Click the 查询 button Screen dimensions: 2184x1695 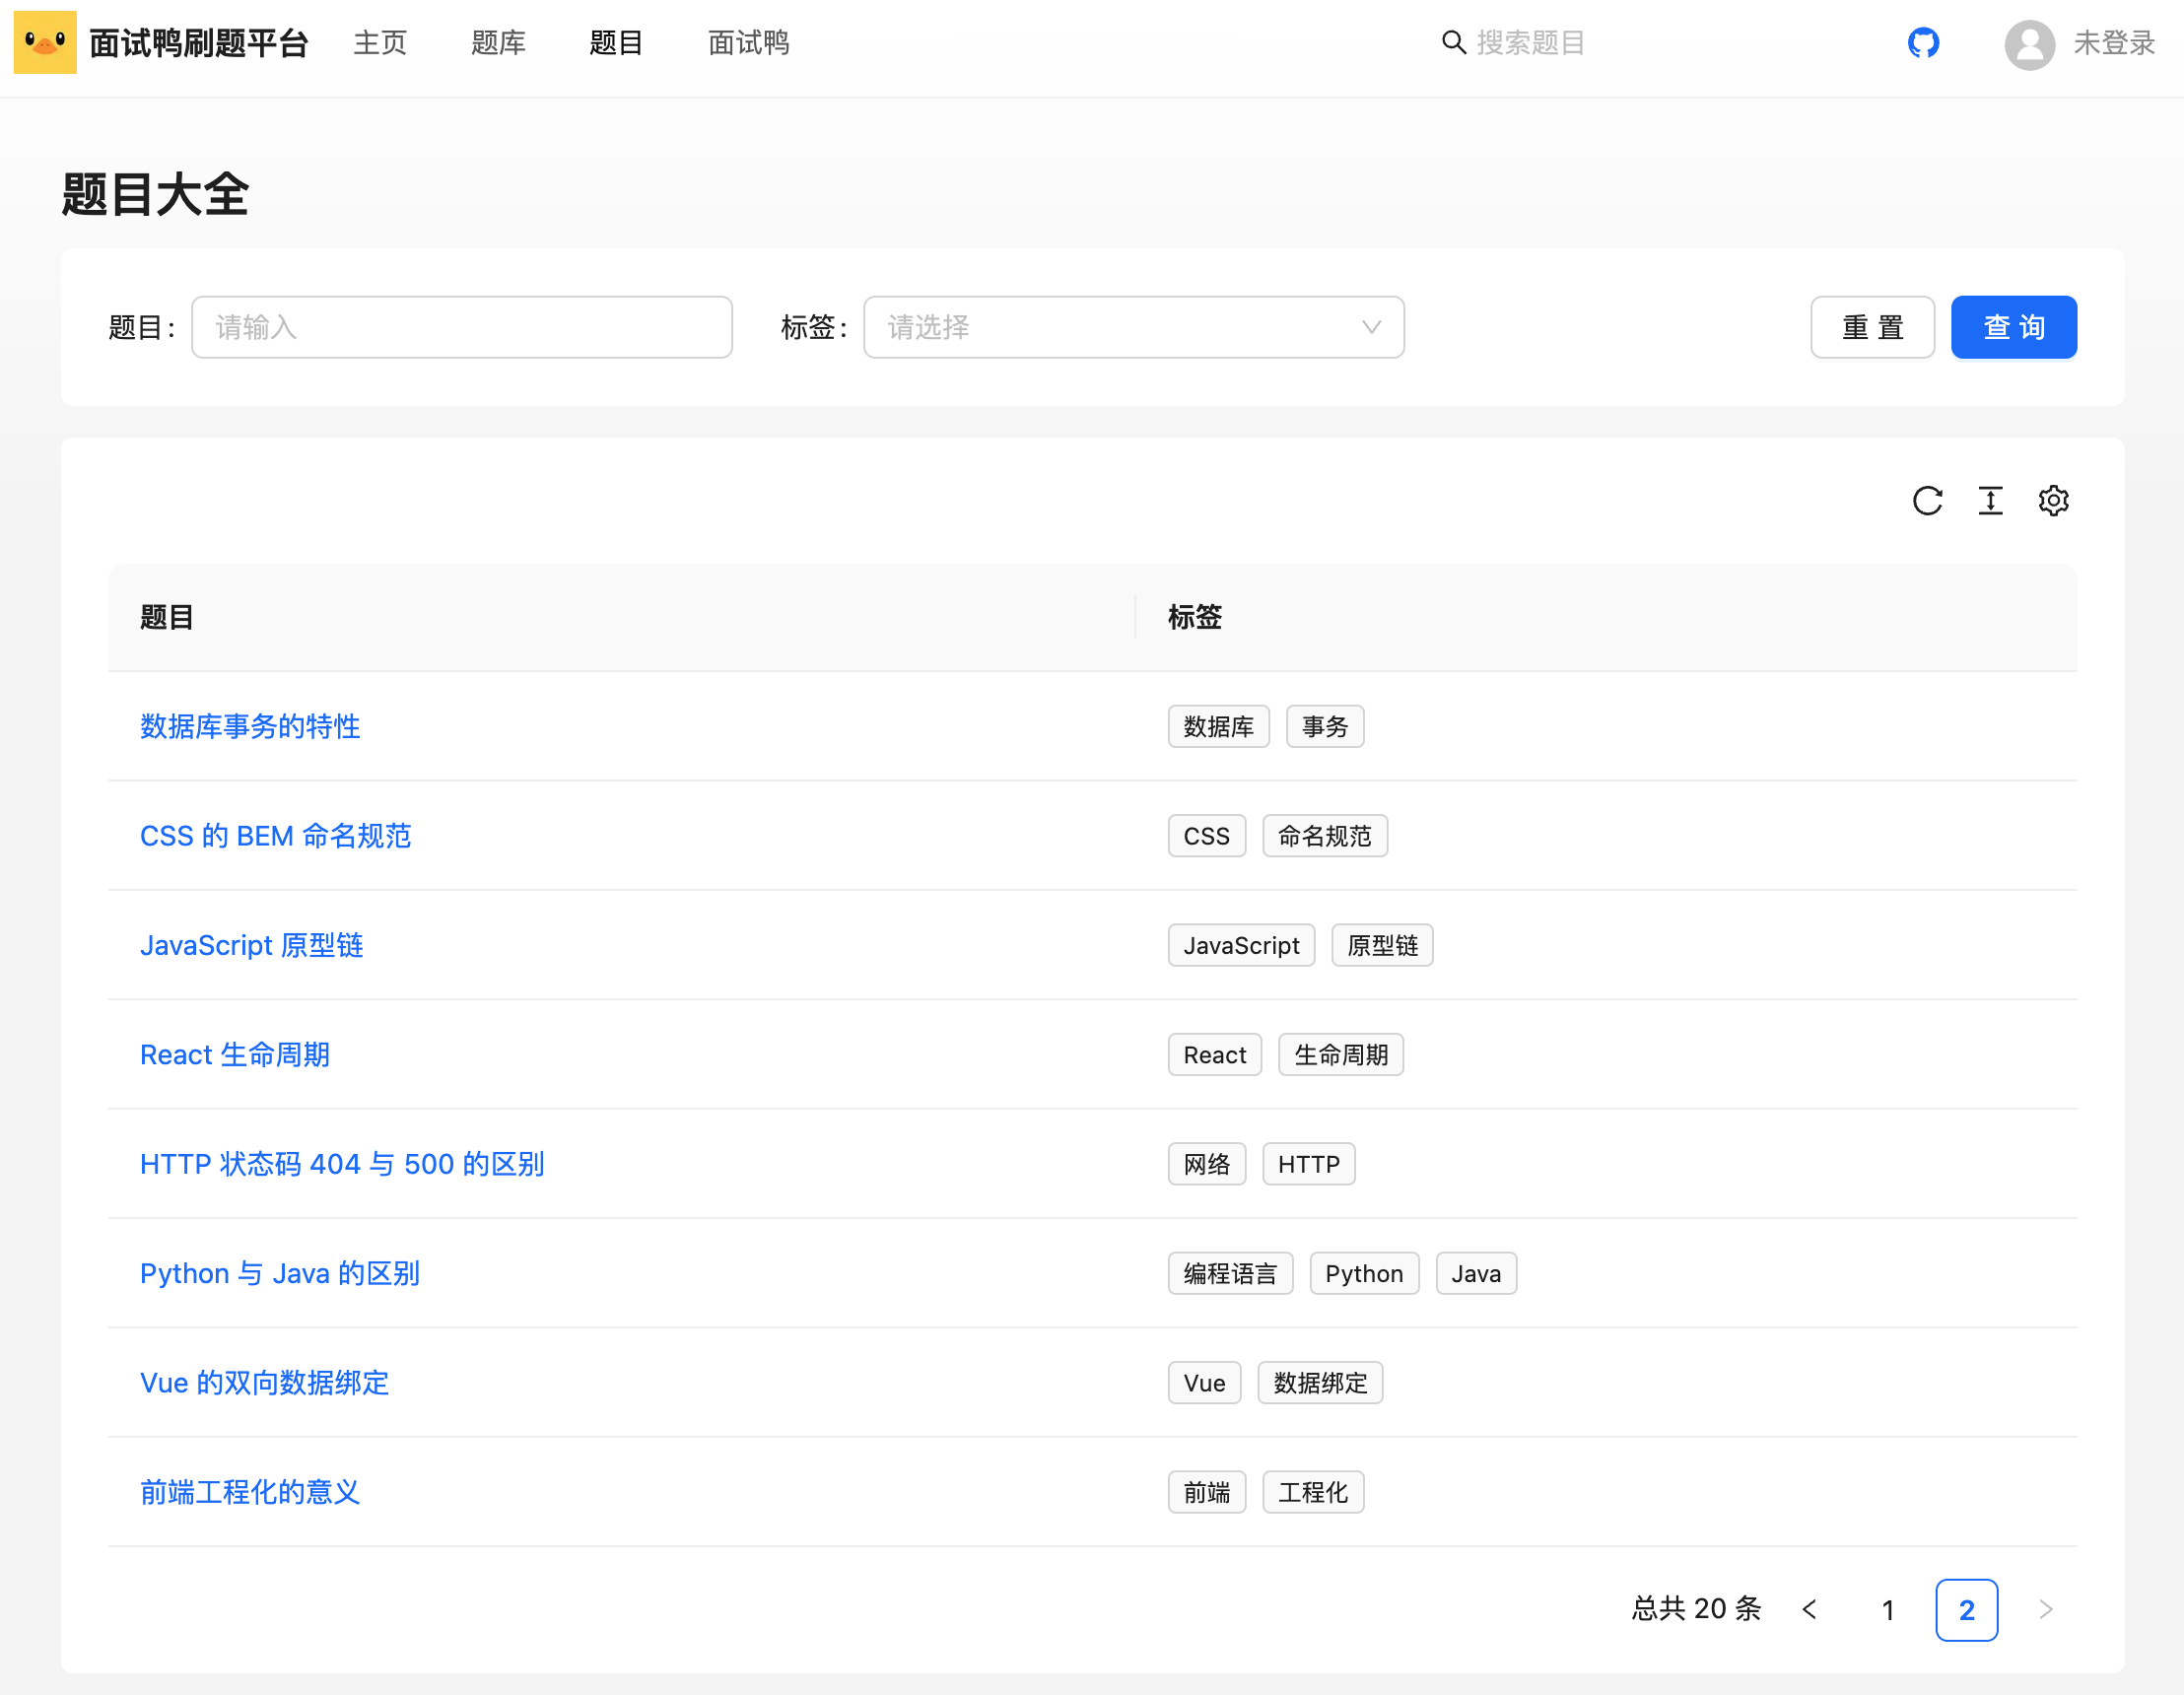[2013, 327]
